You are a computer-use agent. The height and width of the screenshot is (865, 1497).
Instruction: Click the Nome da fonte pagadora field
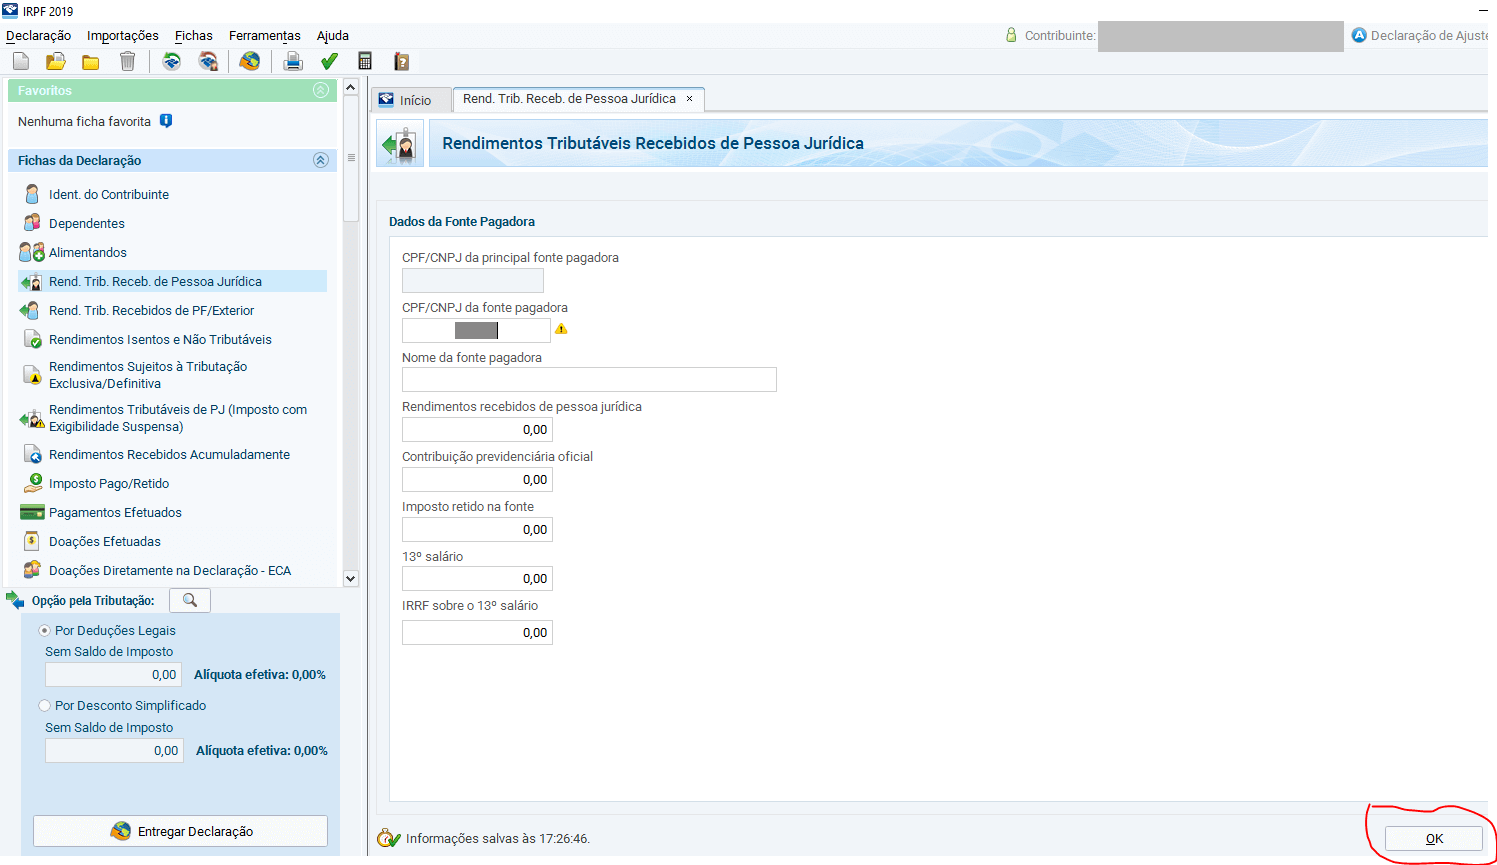pos(589,379)
